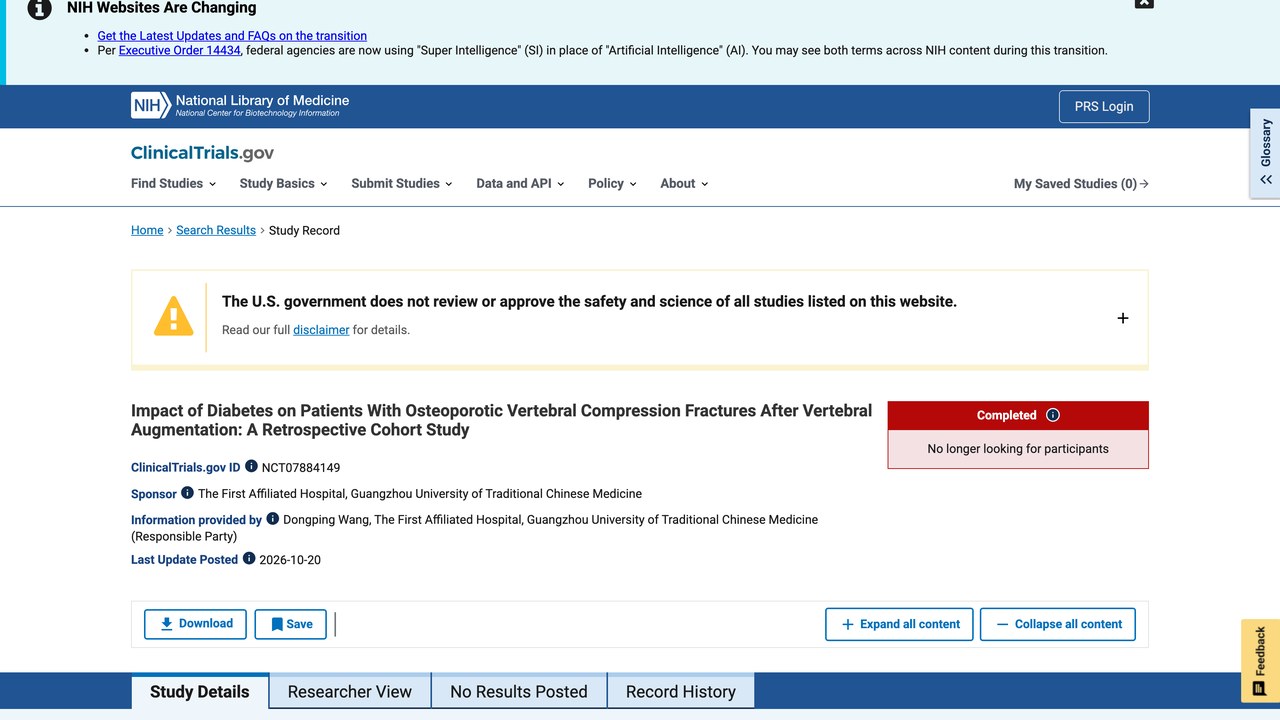Click info icon beside Information provided by

click(272, 518)
